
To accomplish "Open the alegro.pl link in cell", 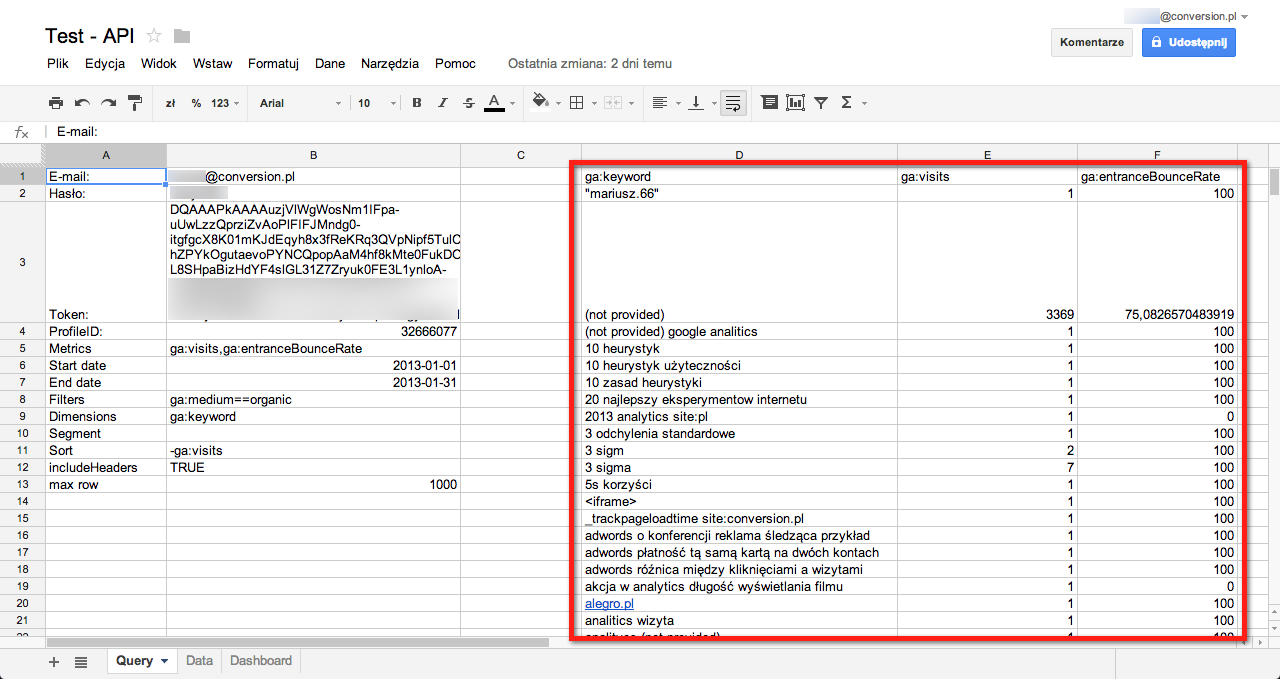I will click(609, 604).
